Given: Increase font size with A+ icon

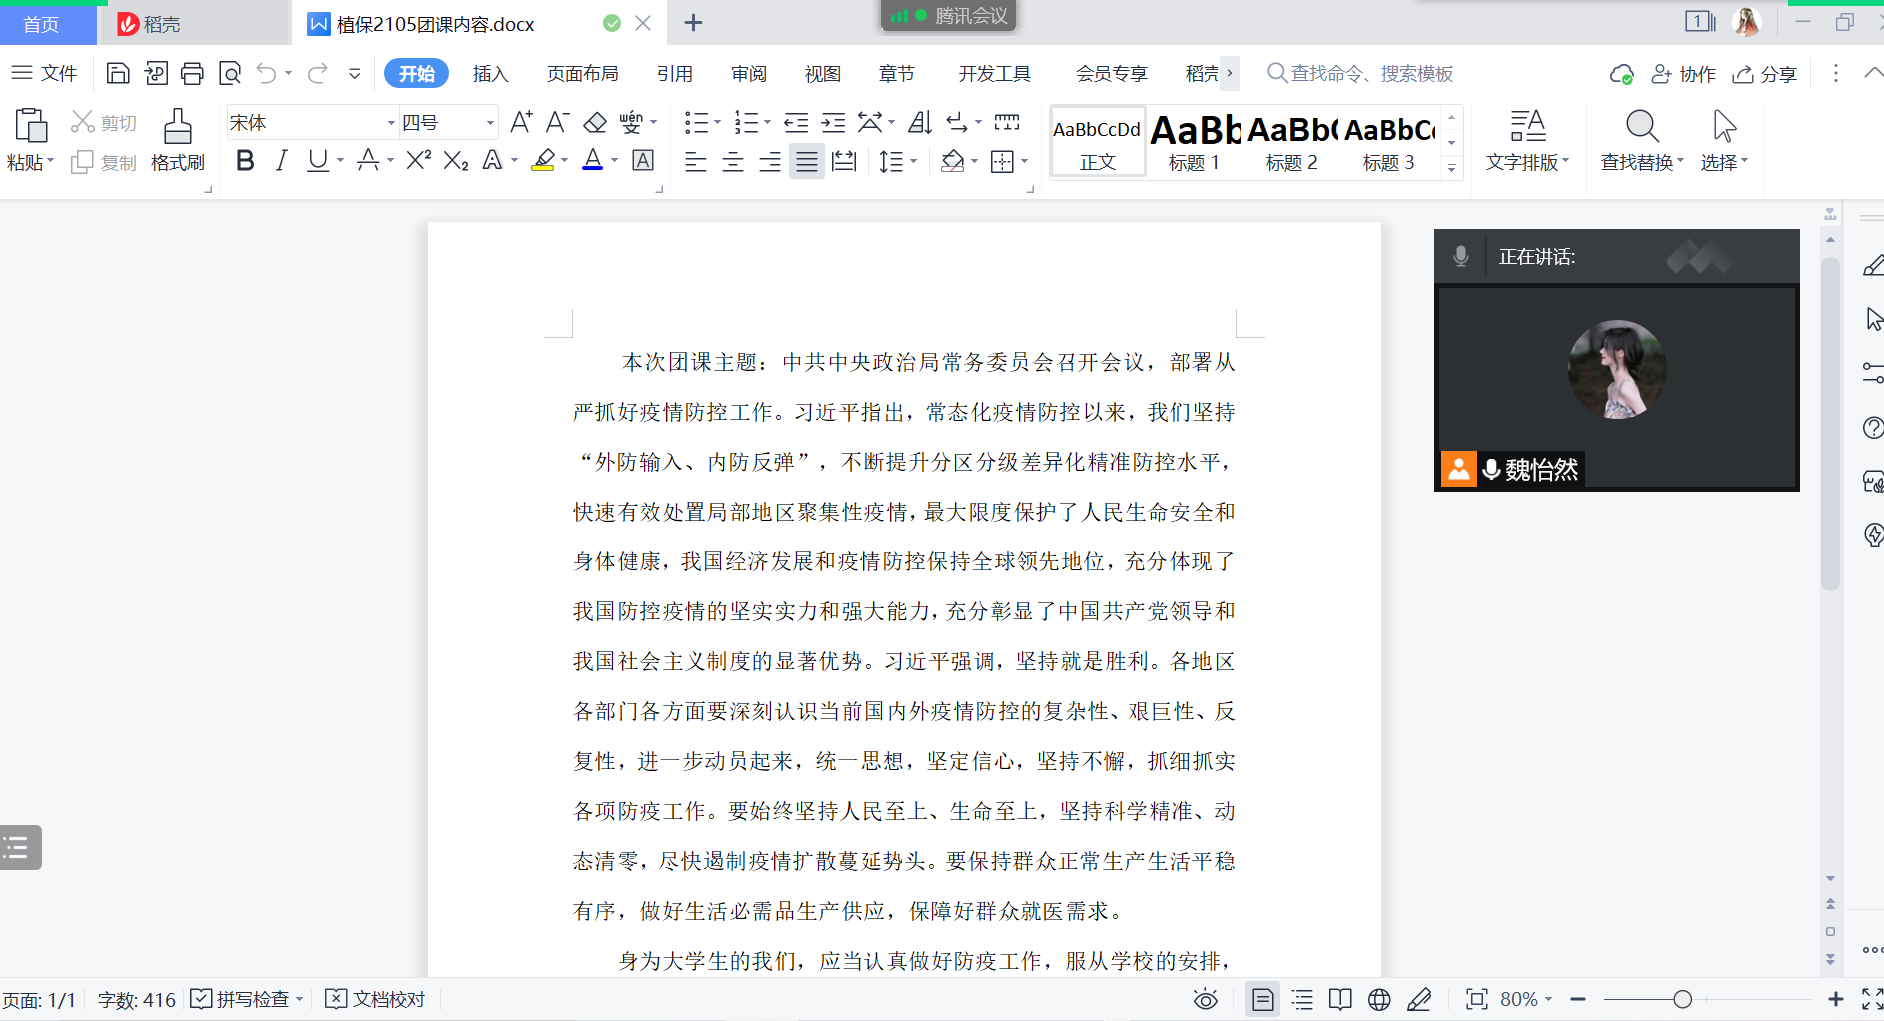Looking at the screenshot, I should tap(521, 122).
